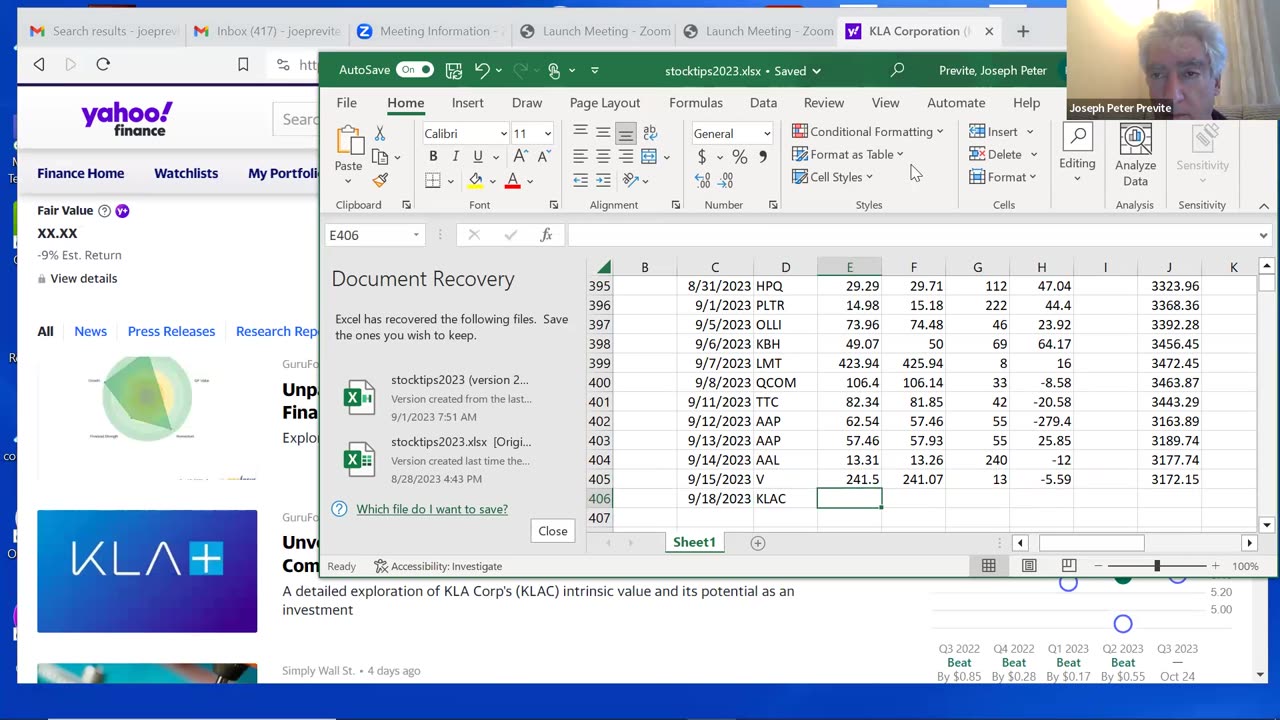Click the Middle Align icon
Viewport: 1280px width, 720px height.
603,132
